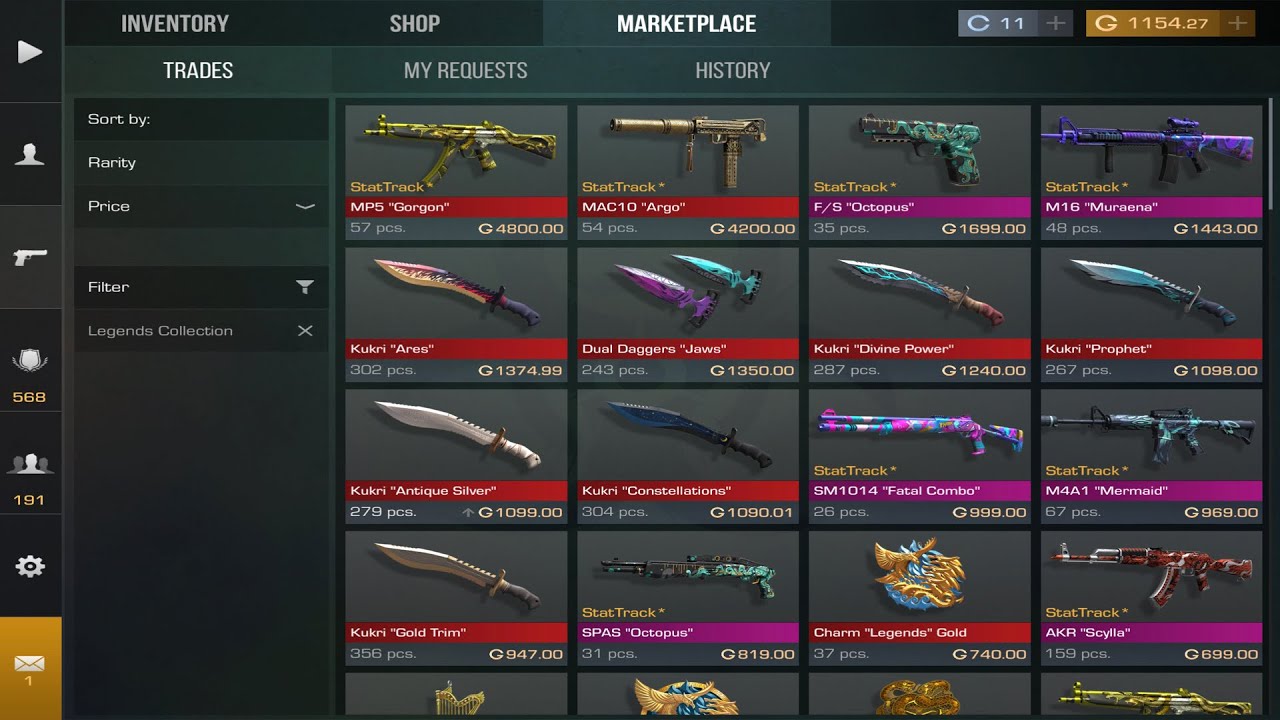Screen dimensions: 1280x720
Task: Open the shield rank badge icon
Action: [29, 361]
